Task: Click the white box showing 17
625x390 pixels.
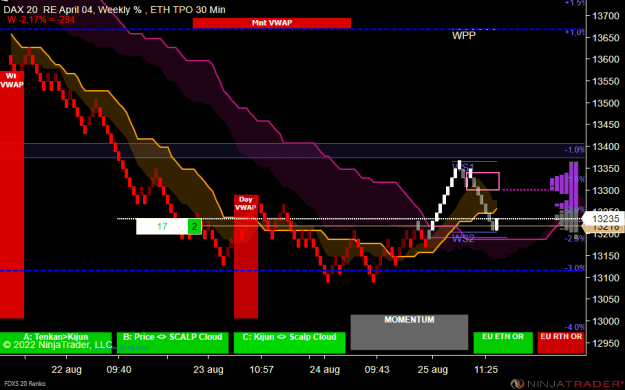Action: (162, 227)
